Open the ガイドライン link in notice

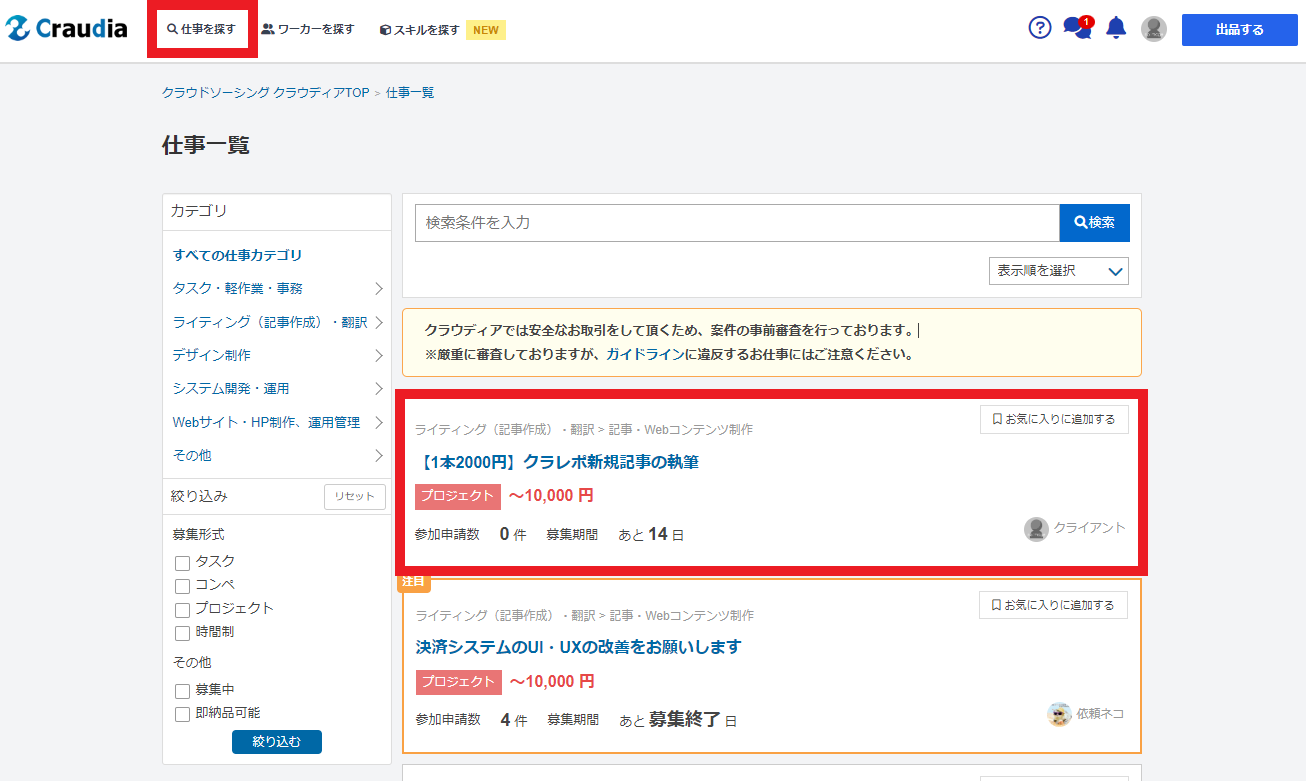(645, 354)
